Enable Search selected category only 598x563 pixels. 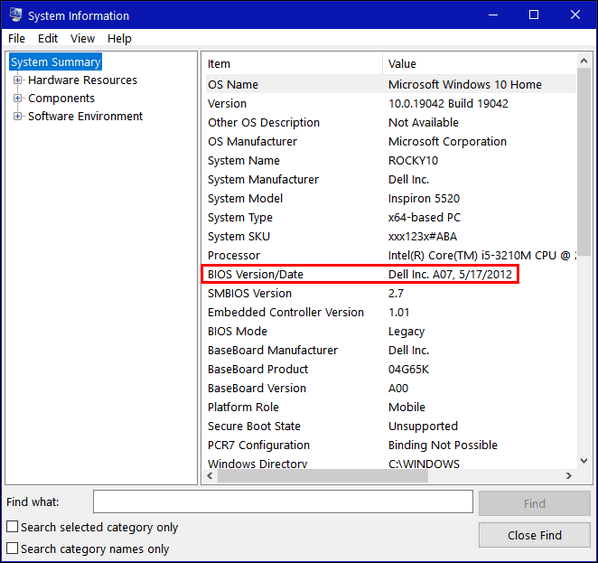[12, 527]
